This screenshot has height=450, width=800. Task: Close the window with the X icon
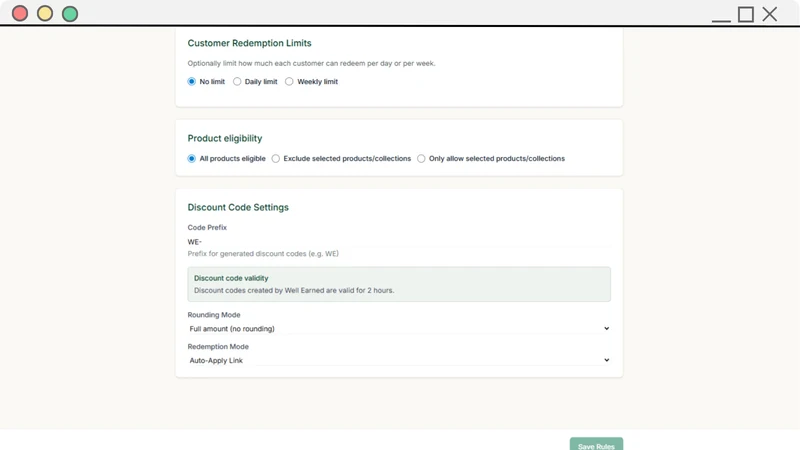(x=770, y=14)
